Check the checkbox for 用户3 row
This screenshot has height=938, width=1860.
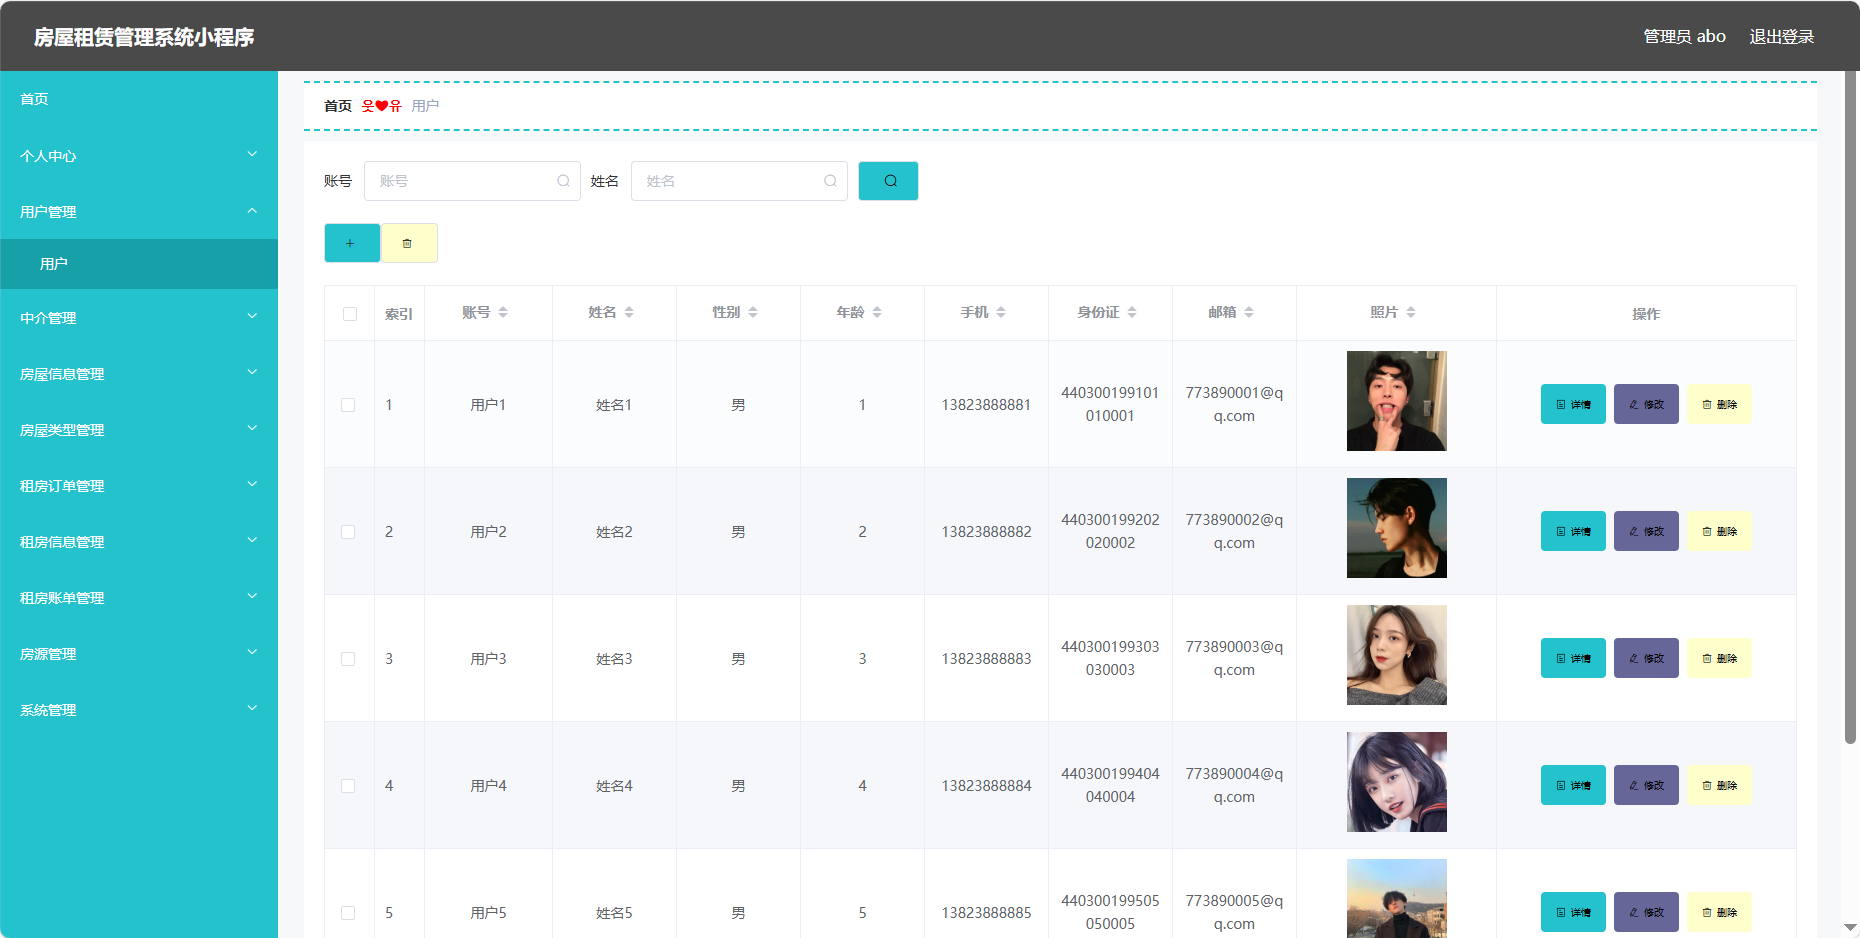pos(348,659)
